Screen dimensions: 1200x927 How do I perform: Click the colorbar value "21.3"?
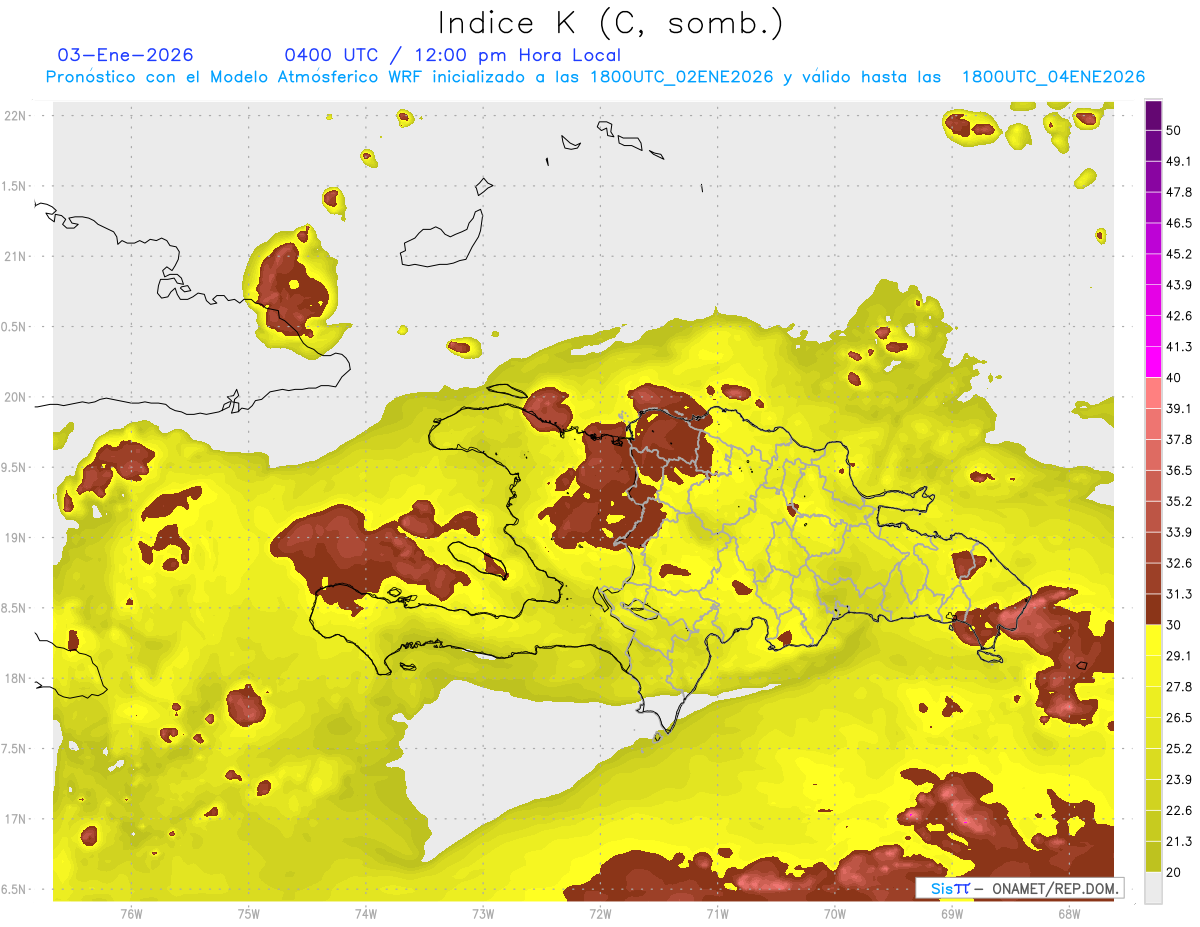pos(1179,841)
